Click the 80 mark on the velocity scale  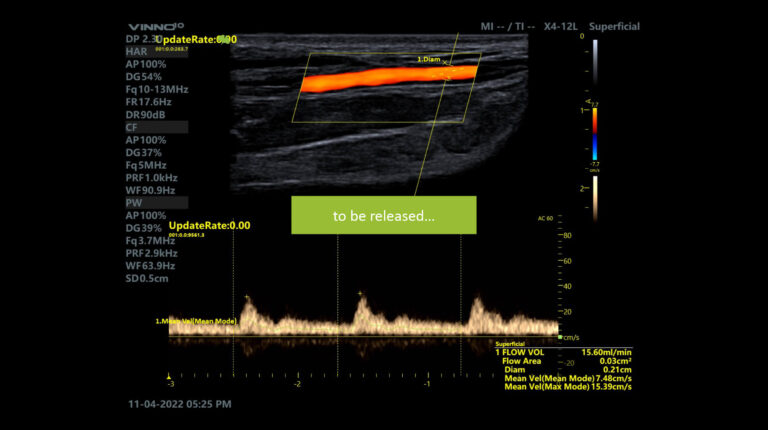click(567, 236)
